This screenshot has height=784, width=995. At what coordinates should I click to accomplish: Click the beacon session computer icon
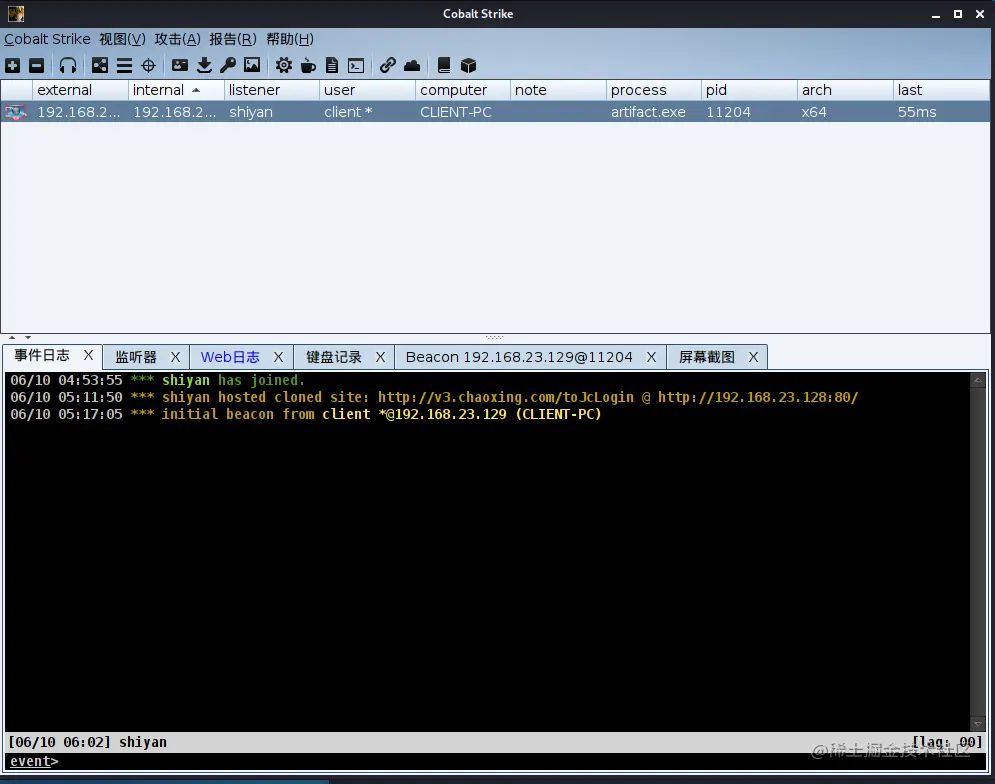[16, 112]
